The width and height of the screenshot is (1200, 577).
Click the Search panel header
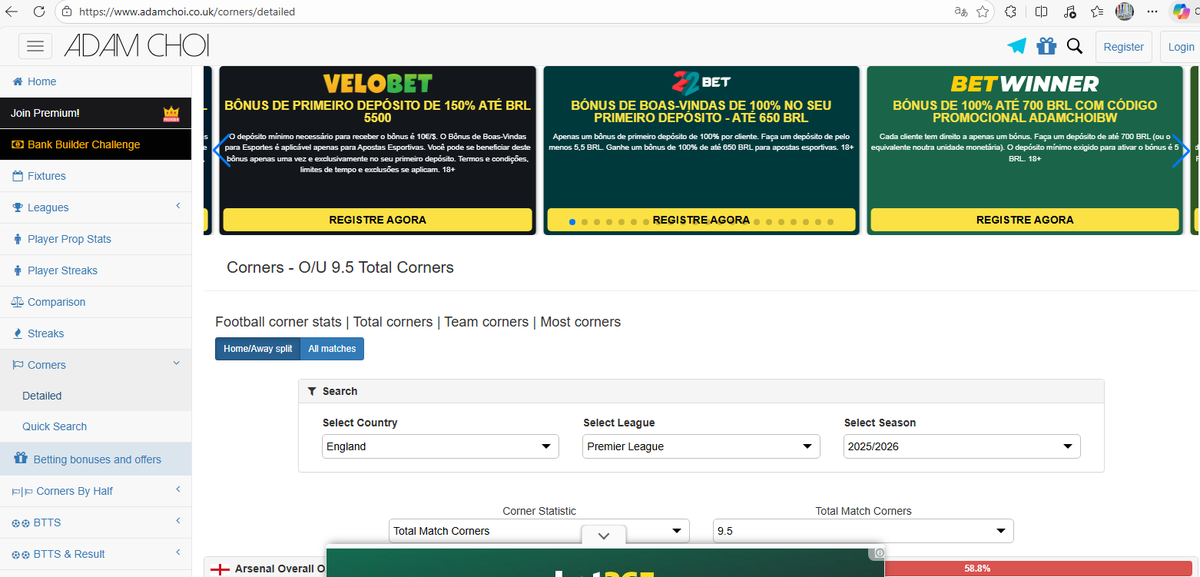701,391
